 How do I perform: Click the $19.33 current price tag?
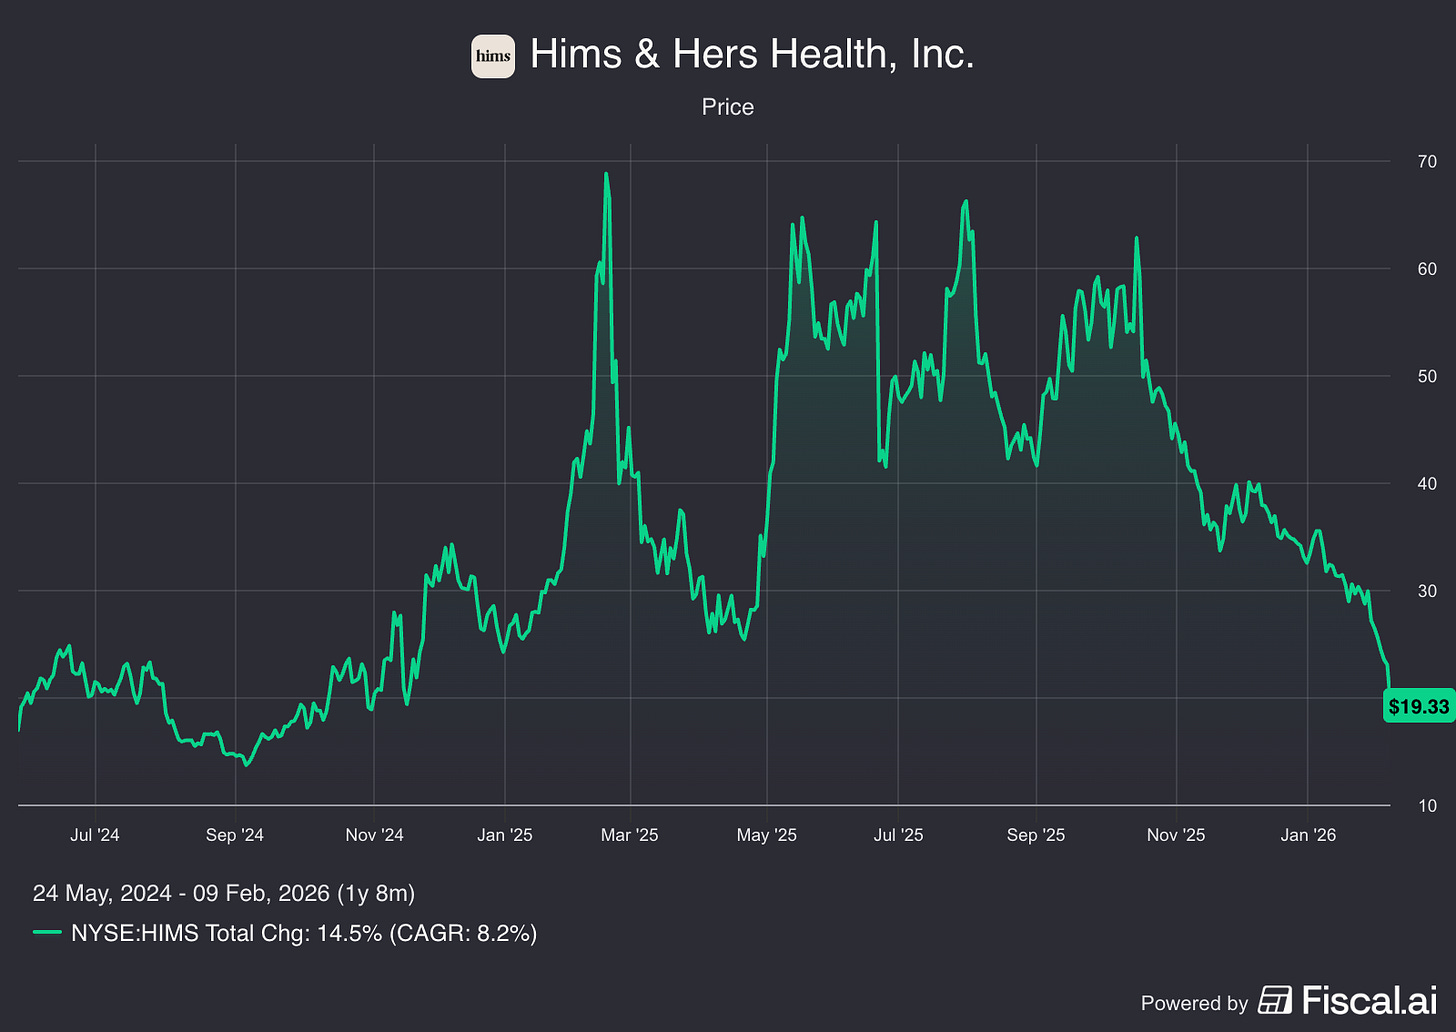pyautogui.click(x=1418, y=707)
